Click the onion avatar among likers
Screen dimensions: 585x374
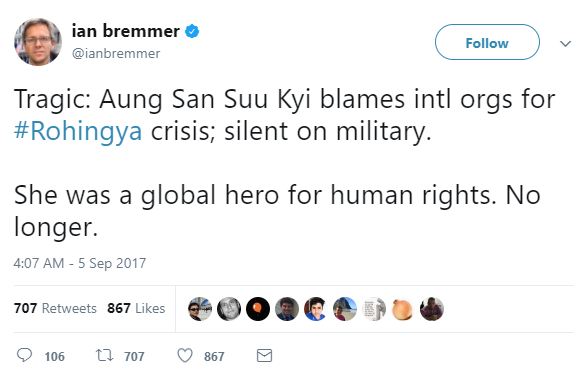403,309
